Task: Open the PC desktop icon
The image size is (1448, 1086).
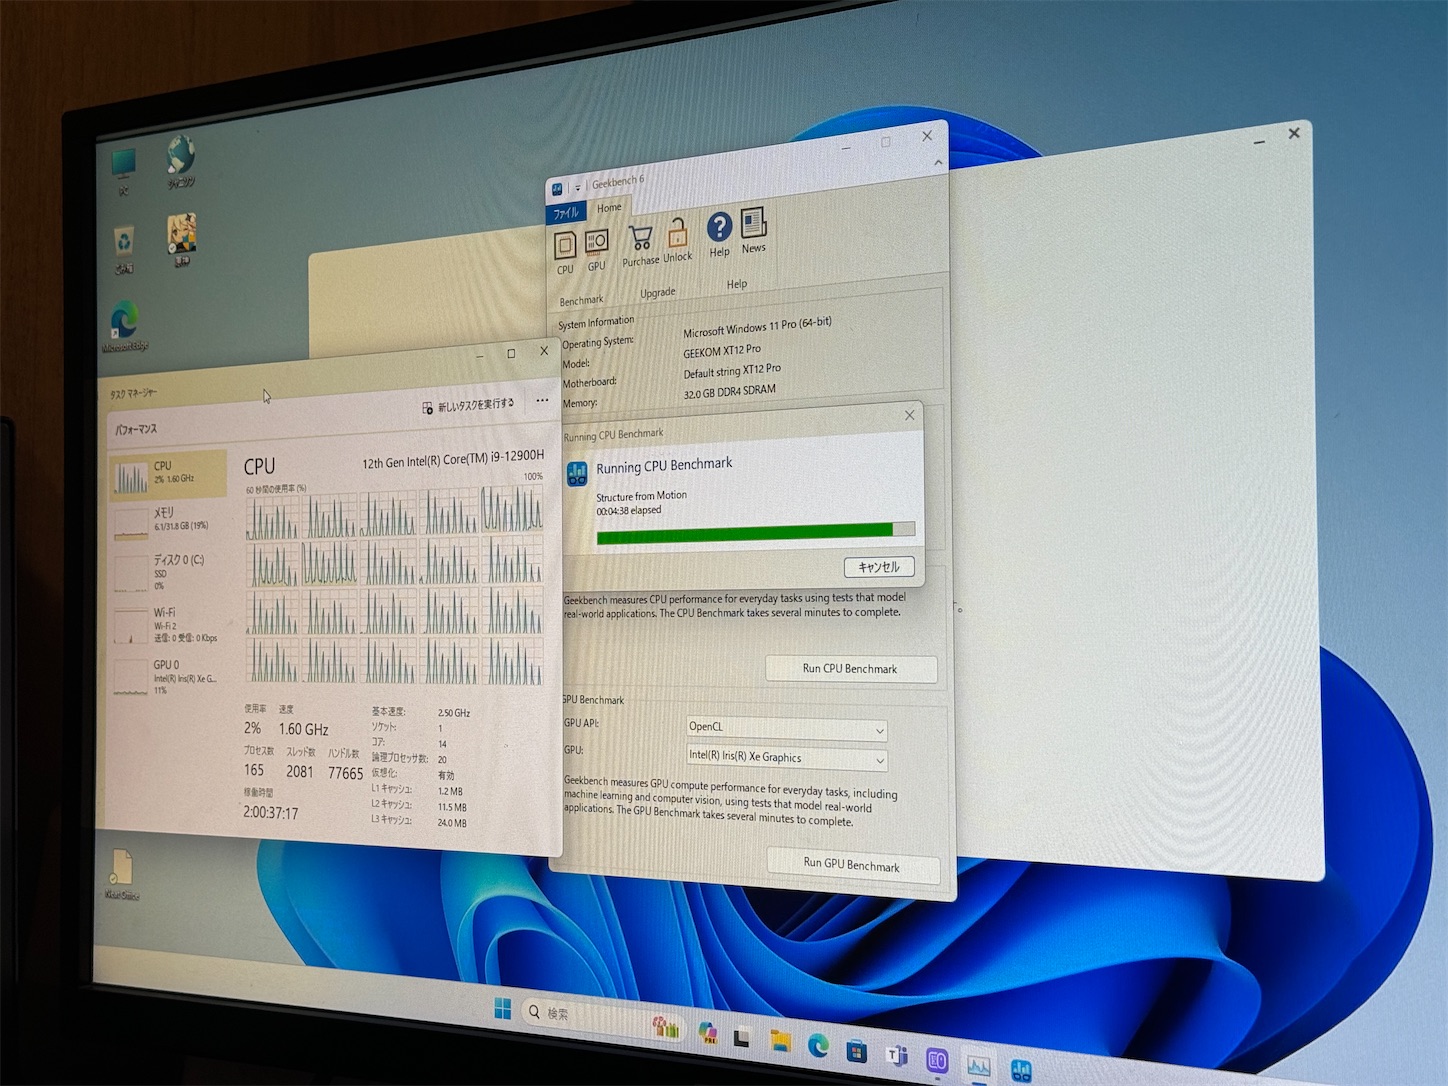Action: (x=124, y=170)
